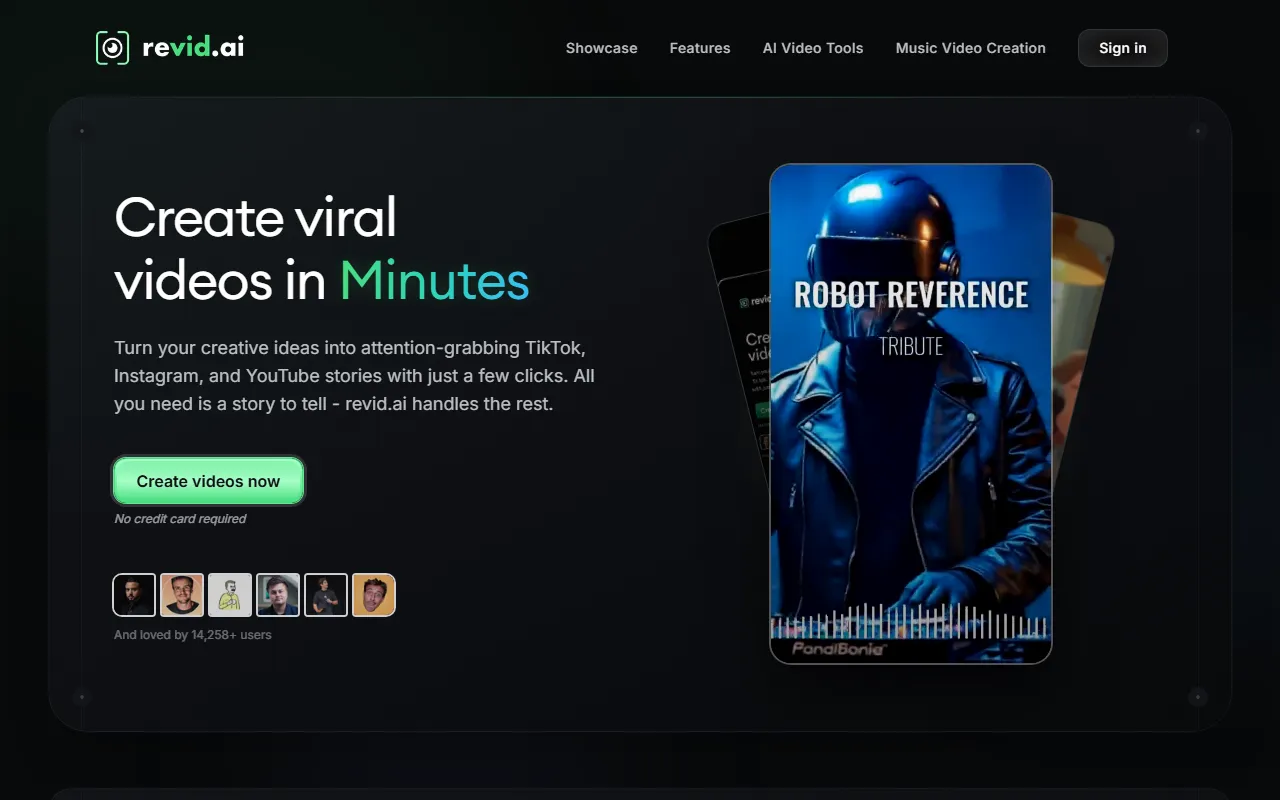Open AI Video Tools in navigation
1280x800 pixels.
tap(813, 48)
